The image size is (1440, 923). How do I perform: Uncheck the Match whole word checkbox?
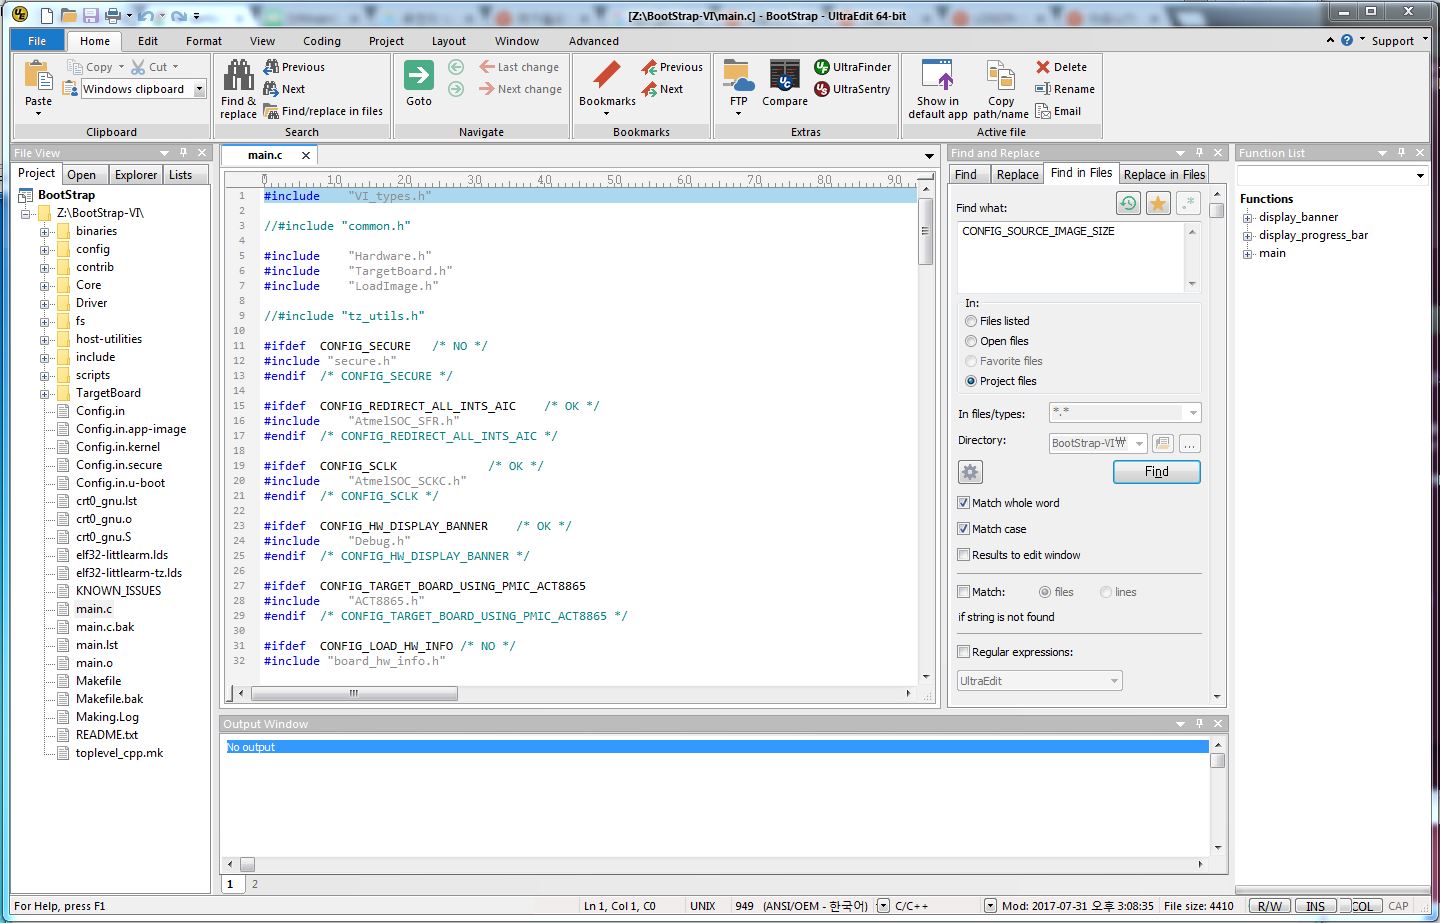(964, 503)
